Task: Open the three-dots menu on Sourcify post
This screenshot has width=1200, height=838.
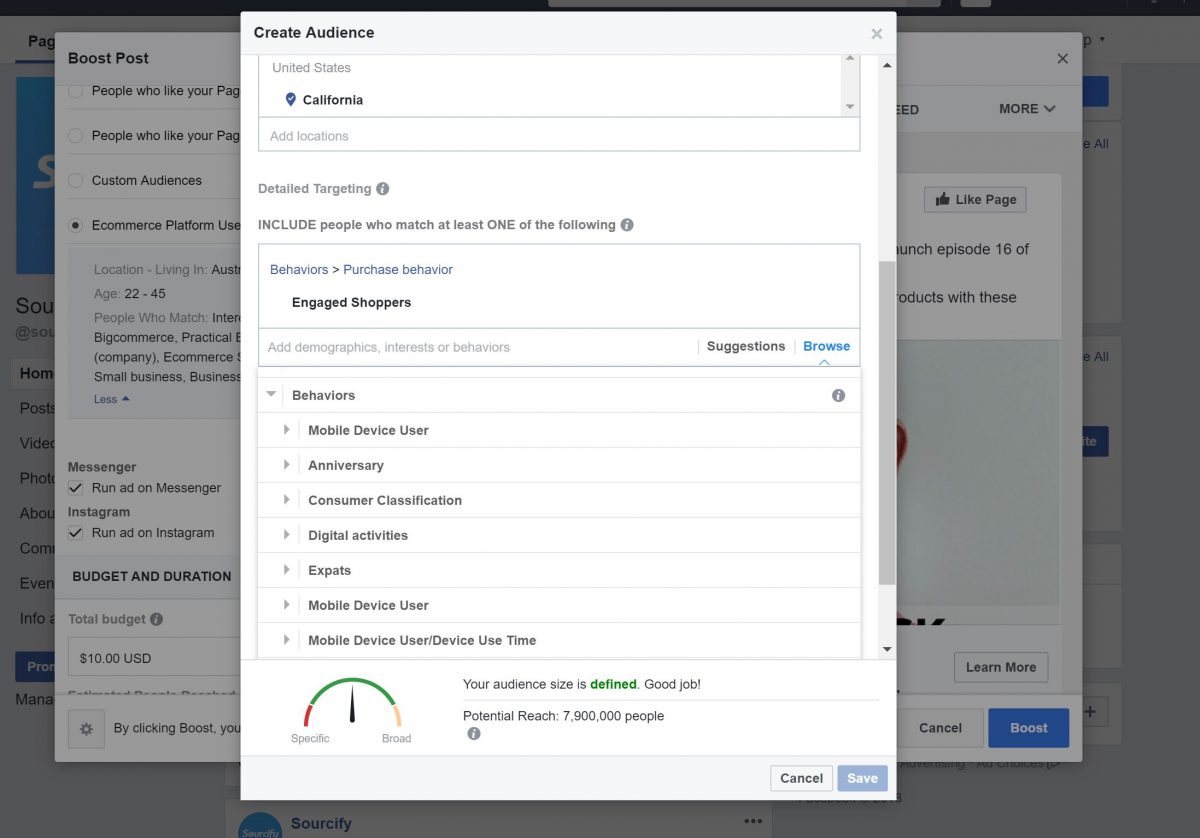Action: tap(753, 821)
